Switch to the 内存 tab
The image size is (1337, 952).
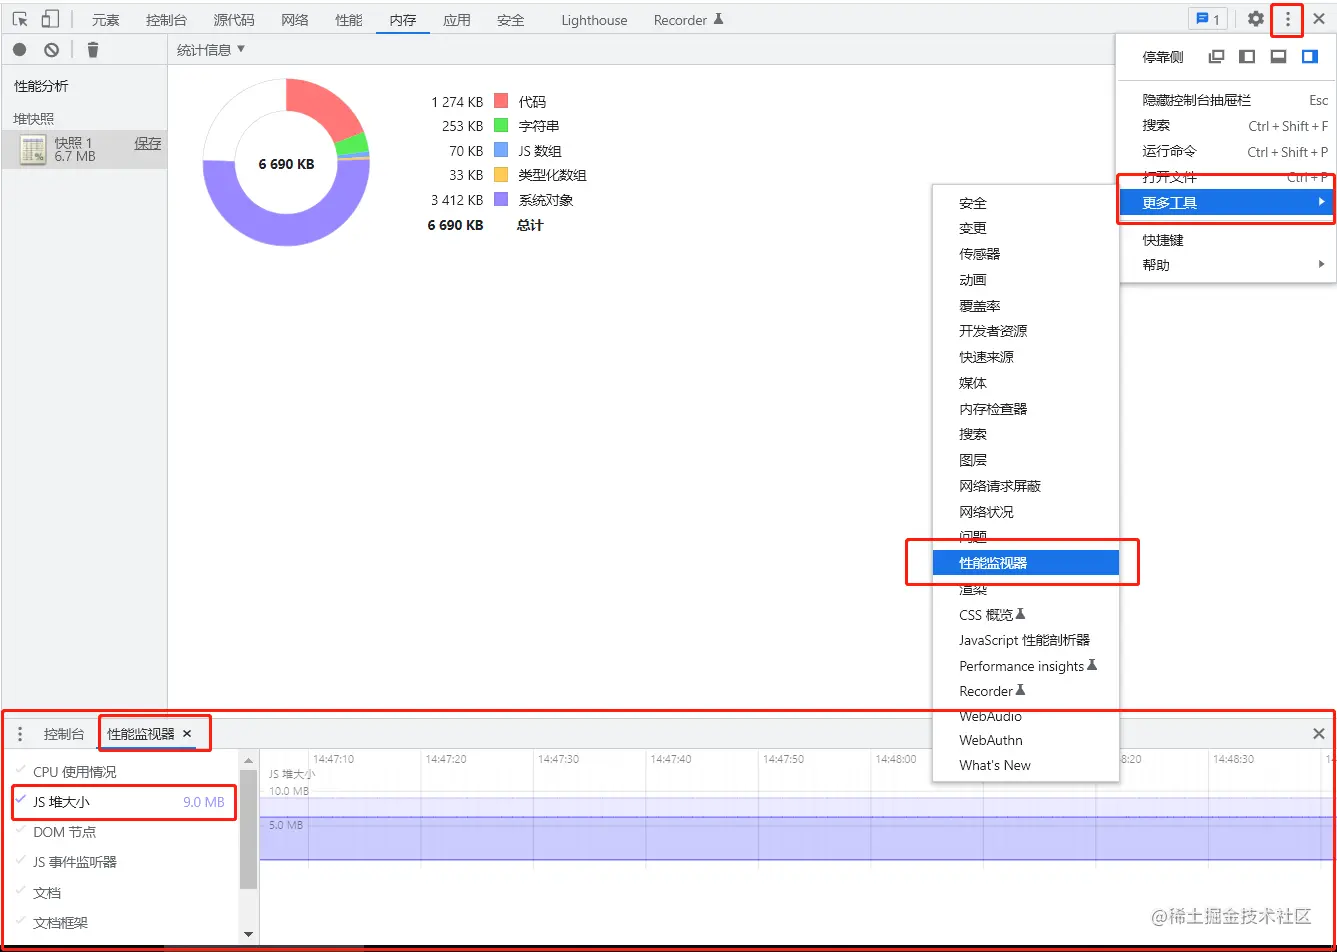coord(403,20)
